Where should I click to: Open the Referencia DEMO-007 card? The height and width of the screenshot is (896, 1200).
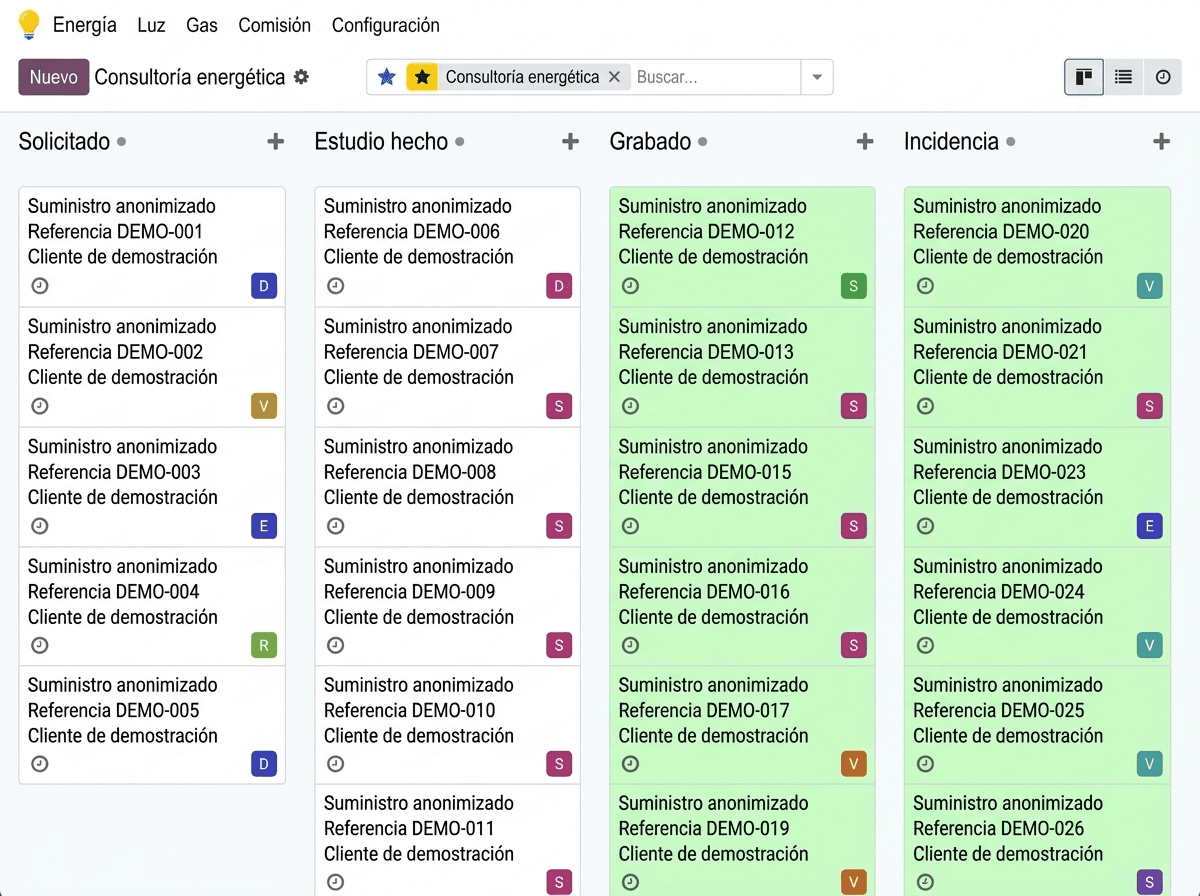click(x=447, y=367)
